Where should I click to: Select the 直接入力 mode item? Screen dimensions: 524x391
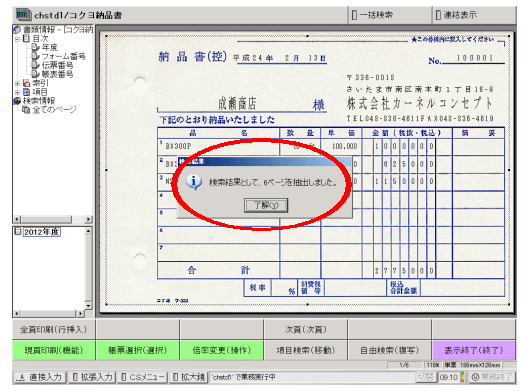point(40,377)
